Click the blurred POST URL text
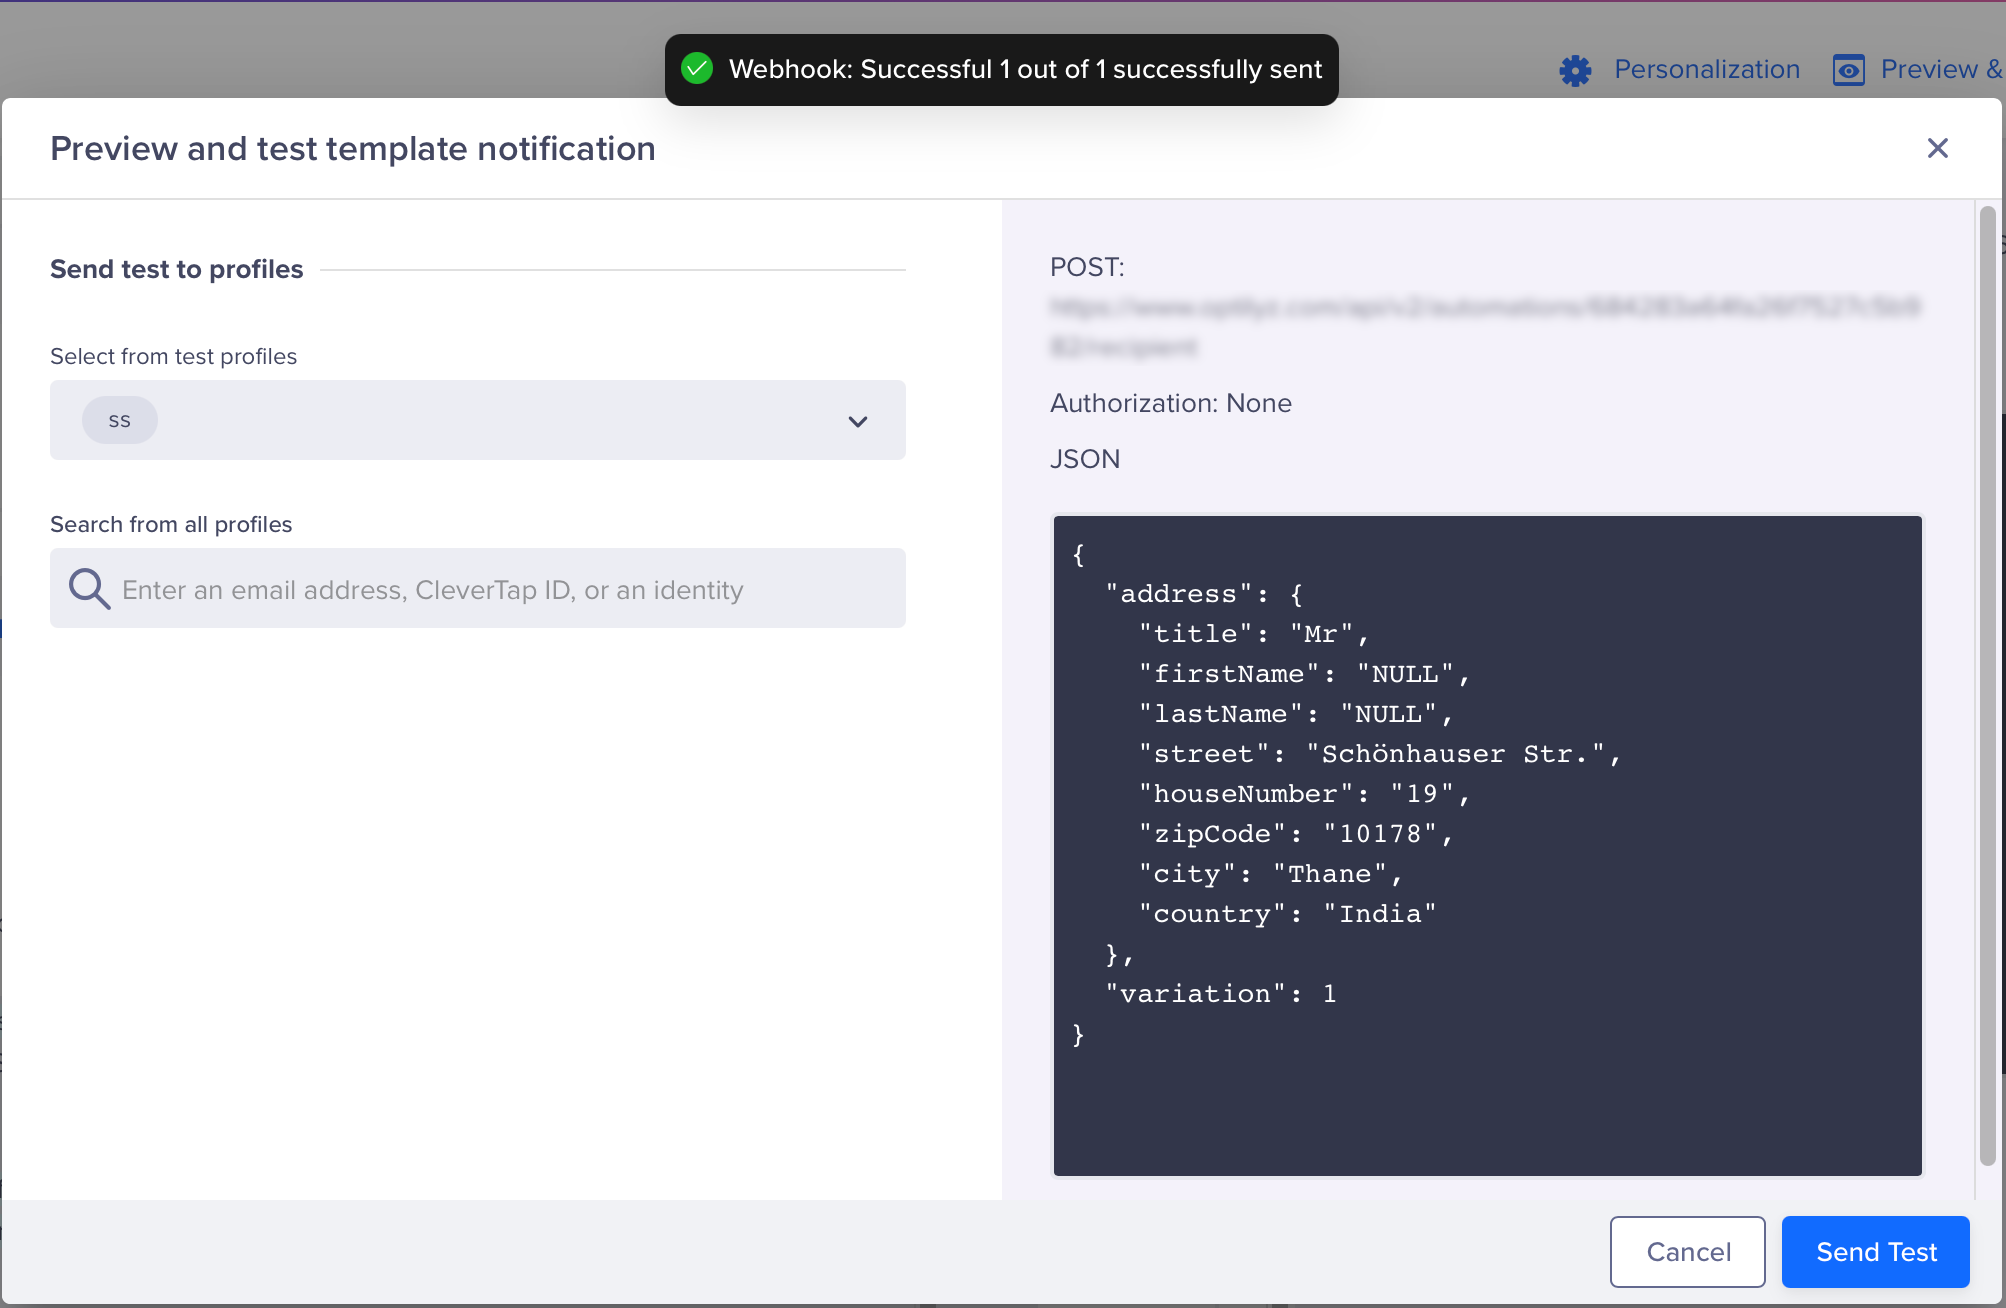This screenshot has height=1308, width=2006. coord(1485,326)
